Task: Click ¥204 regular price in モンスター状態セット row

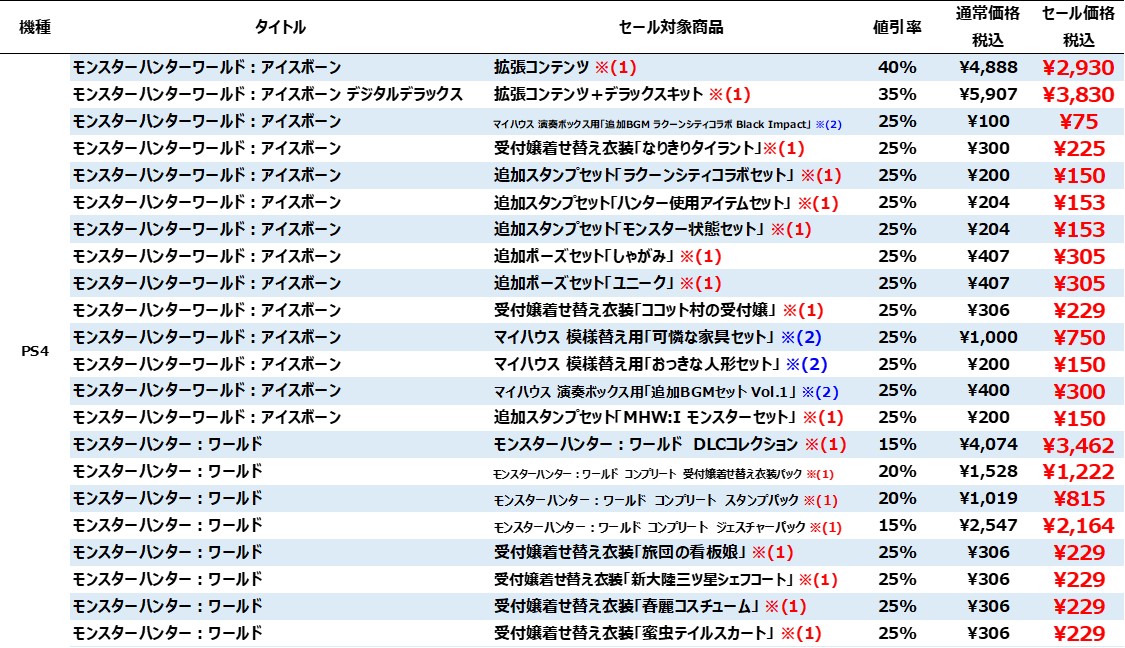Action: 988,229
